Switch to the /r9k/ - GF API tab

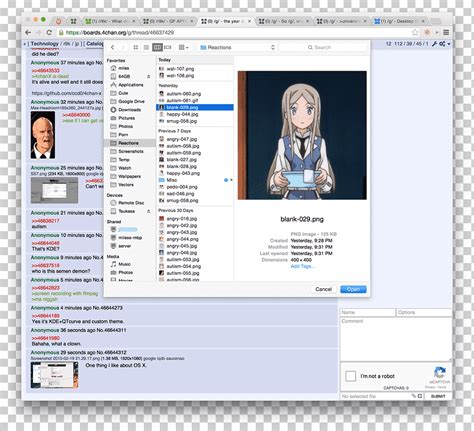click(168, 21)
